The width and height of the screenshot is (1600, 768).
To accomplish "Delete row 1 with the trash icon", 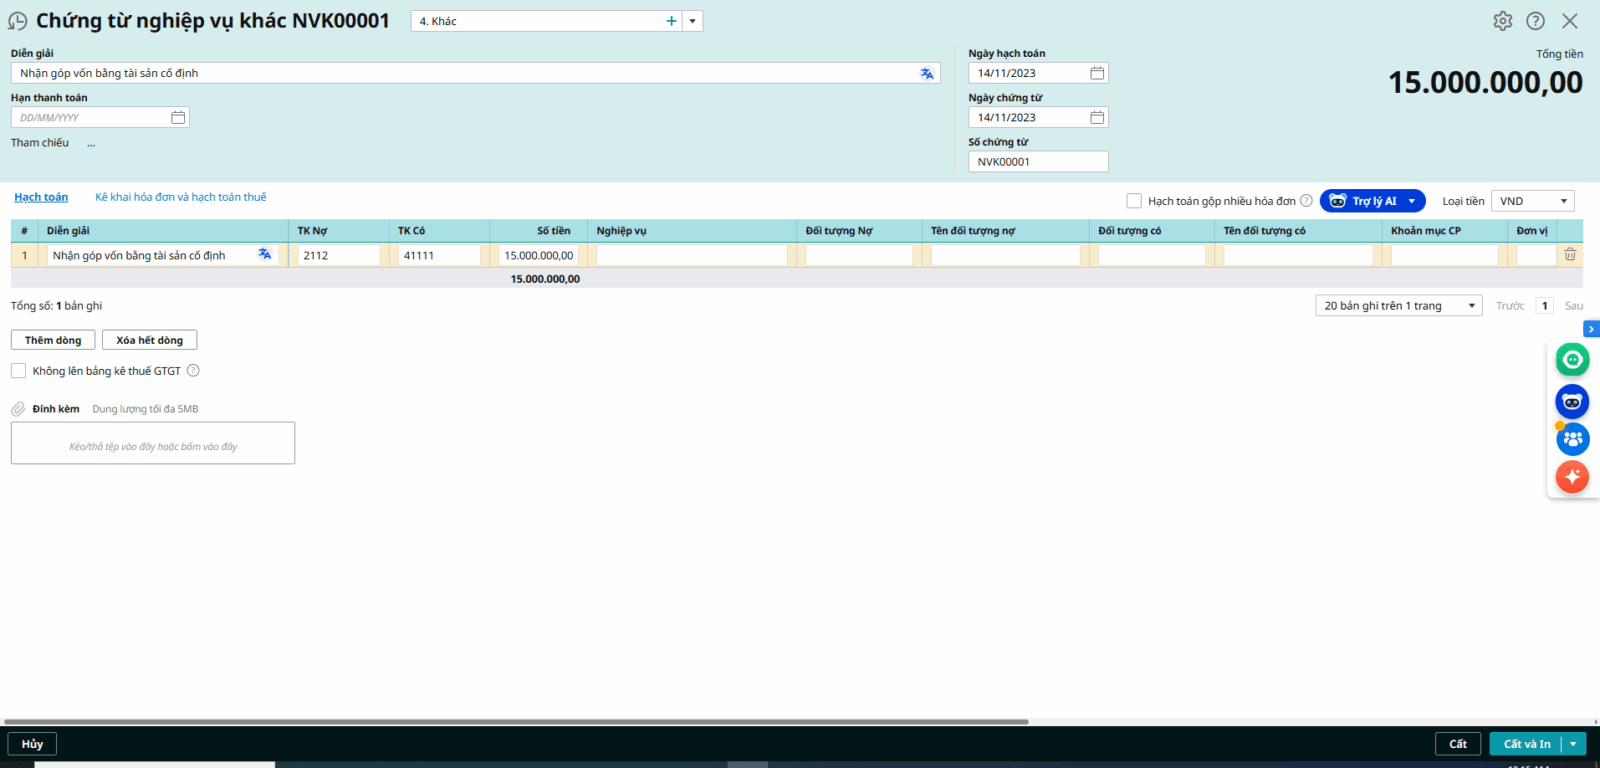I will tap(1570, 255).
